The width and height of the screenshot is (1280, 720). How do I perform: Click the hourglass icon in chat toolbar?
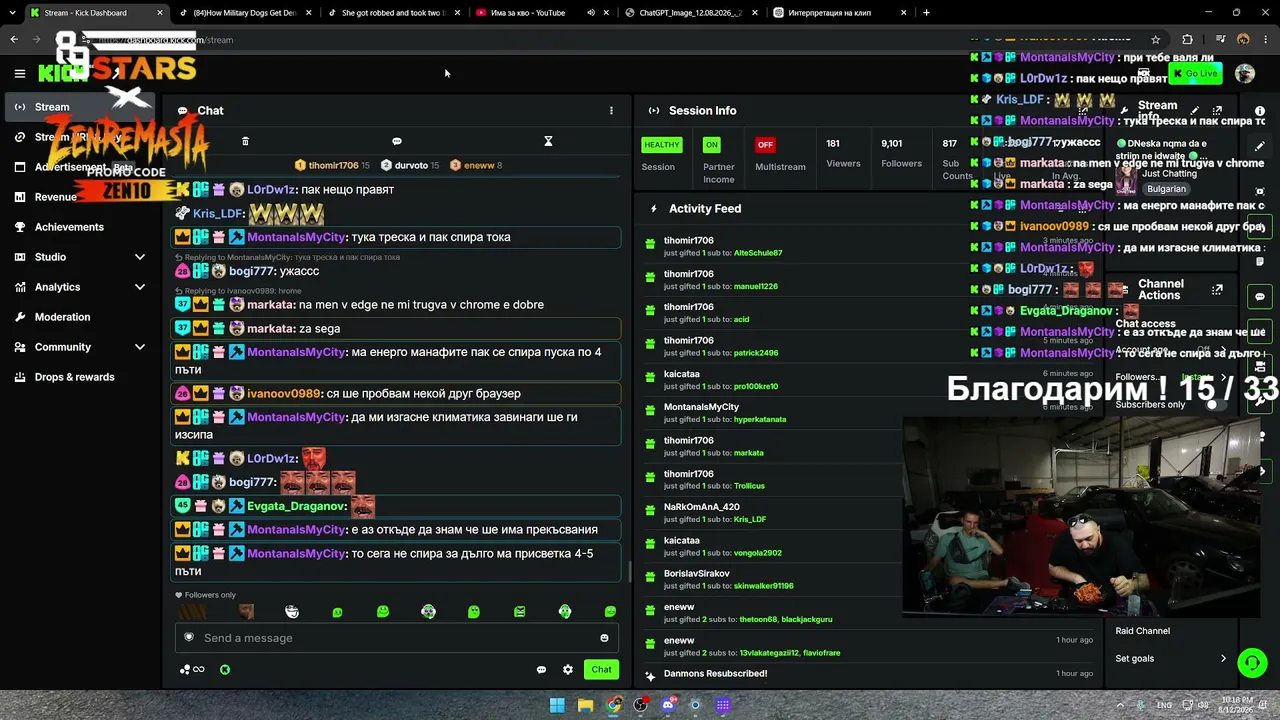[548, 141]
